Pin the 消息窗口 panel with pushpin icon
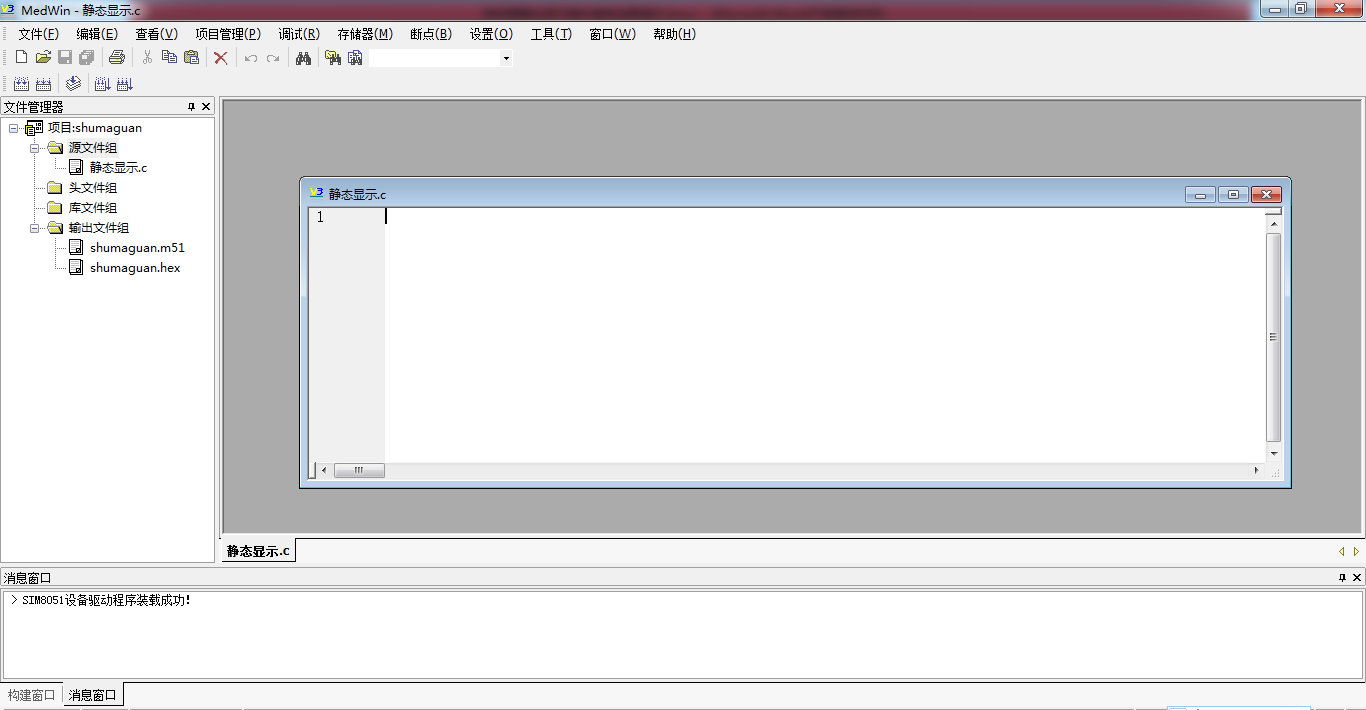The height and width of the screenshot is (710, 1366). point(1343,578)
